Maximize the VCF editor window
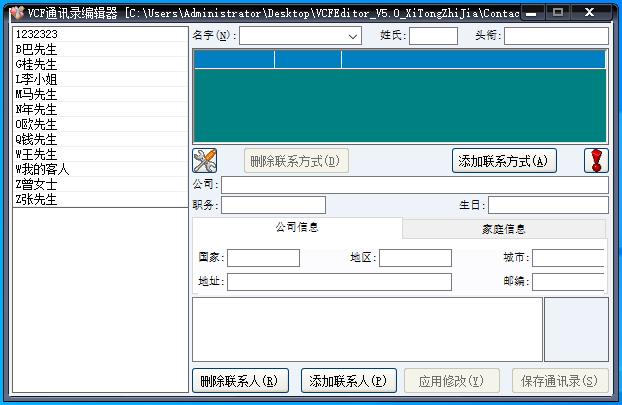The width and height of the screenshot is (622, 405). (558, 13)
